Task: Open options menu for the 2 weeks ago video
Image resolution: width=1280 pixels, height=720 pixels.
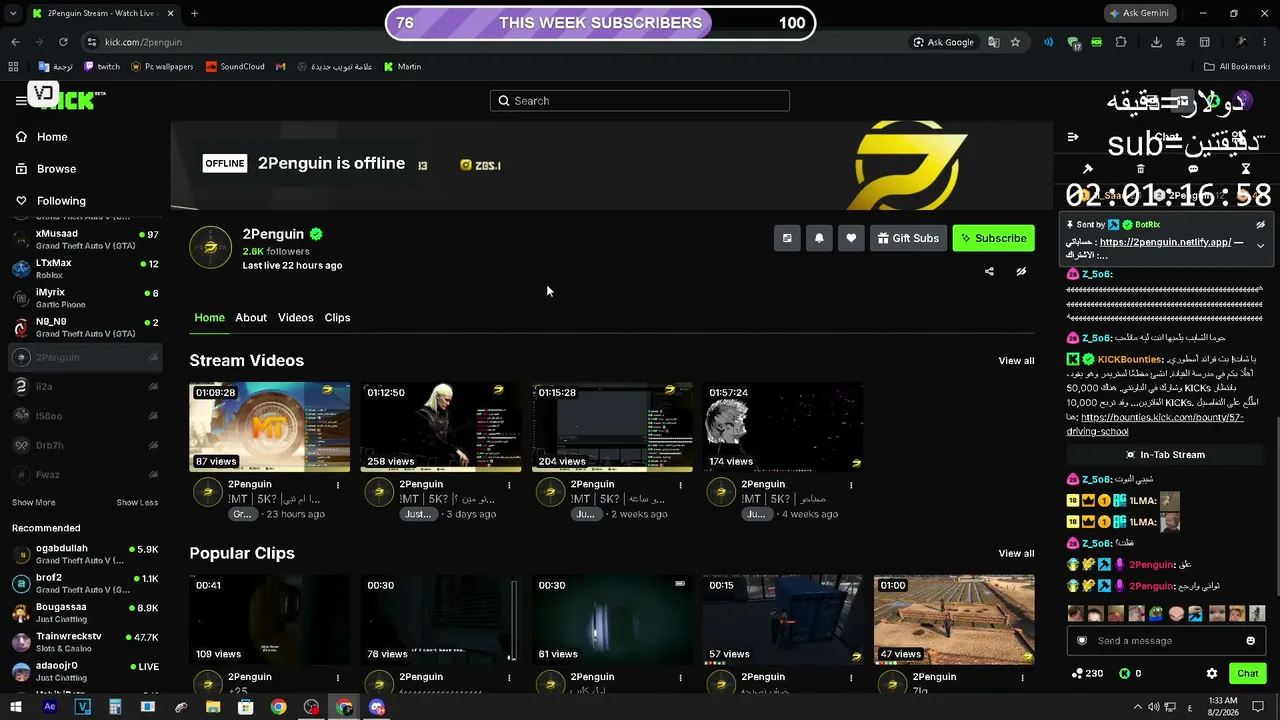Action: tap(680, 485)
